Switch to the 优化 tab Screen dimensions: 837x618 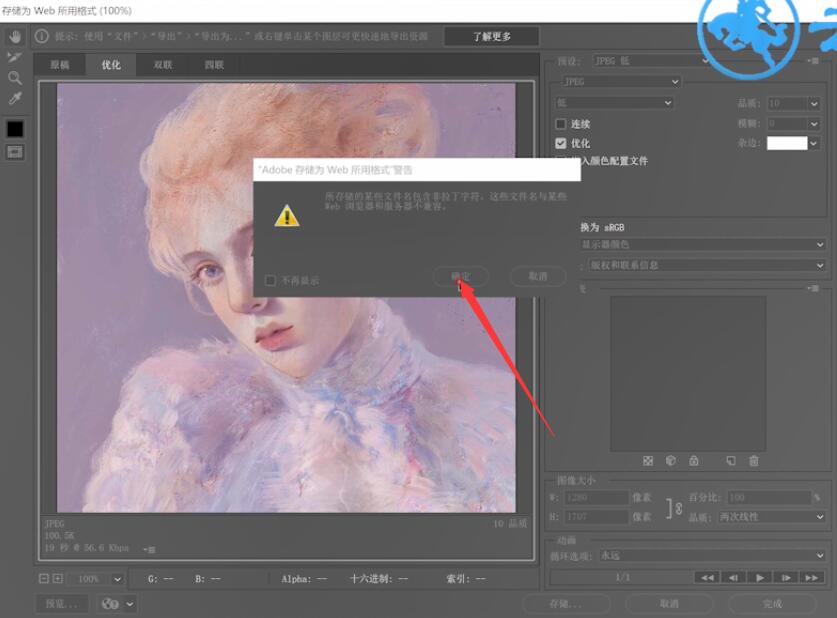tap(111, 65)
